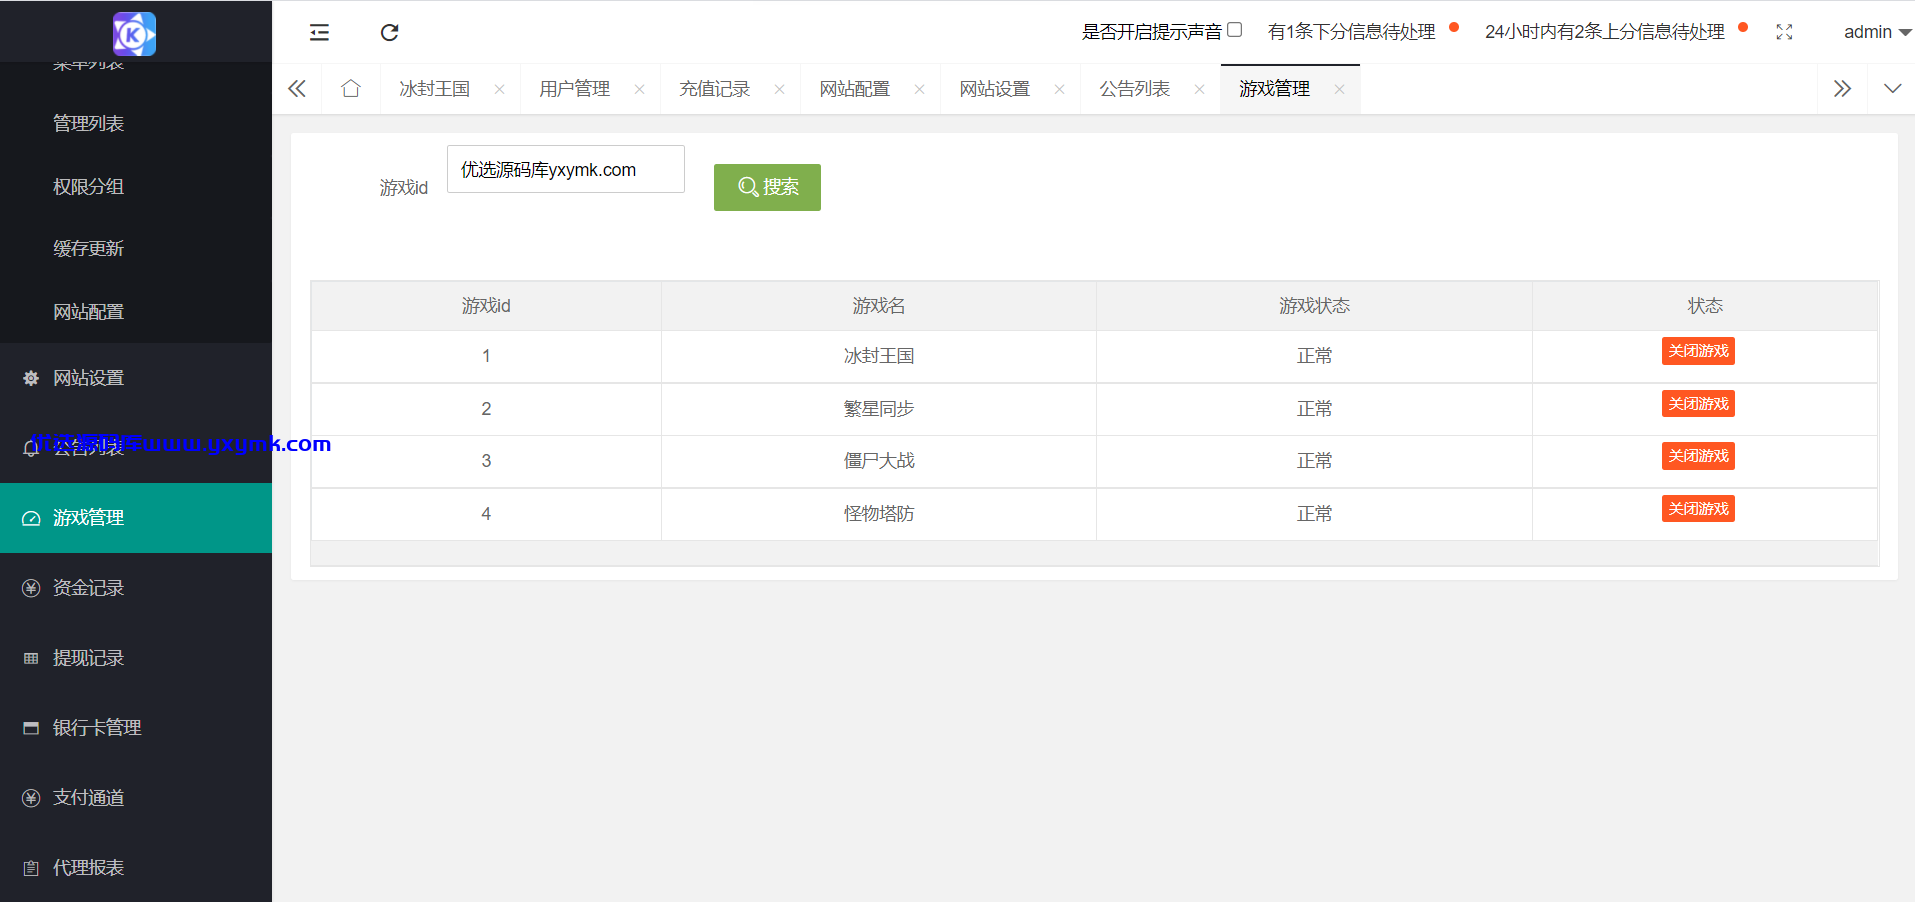Click 关闭游戏 for 冰封王国
The width and height of the screenshot is (1915, 902).
click(1698, 351)
